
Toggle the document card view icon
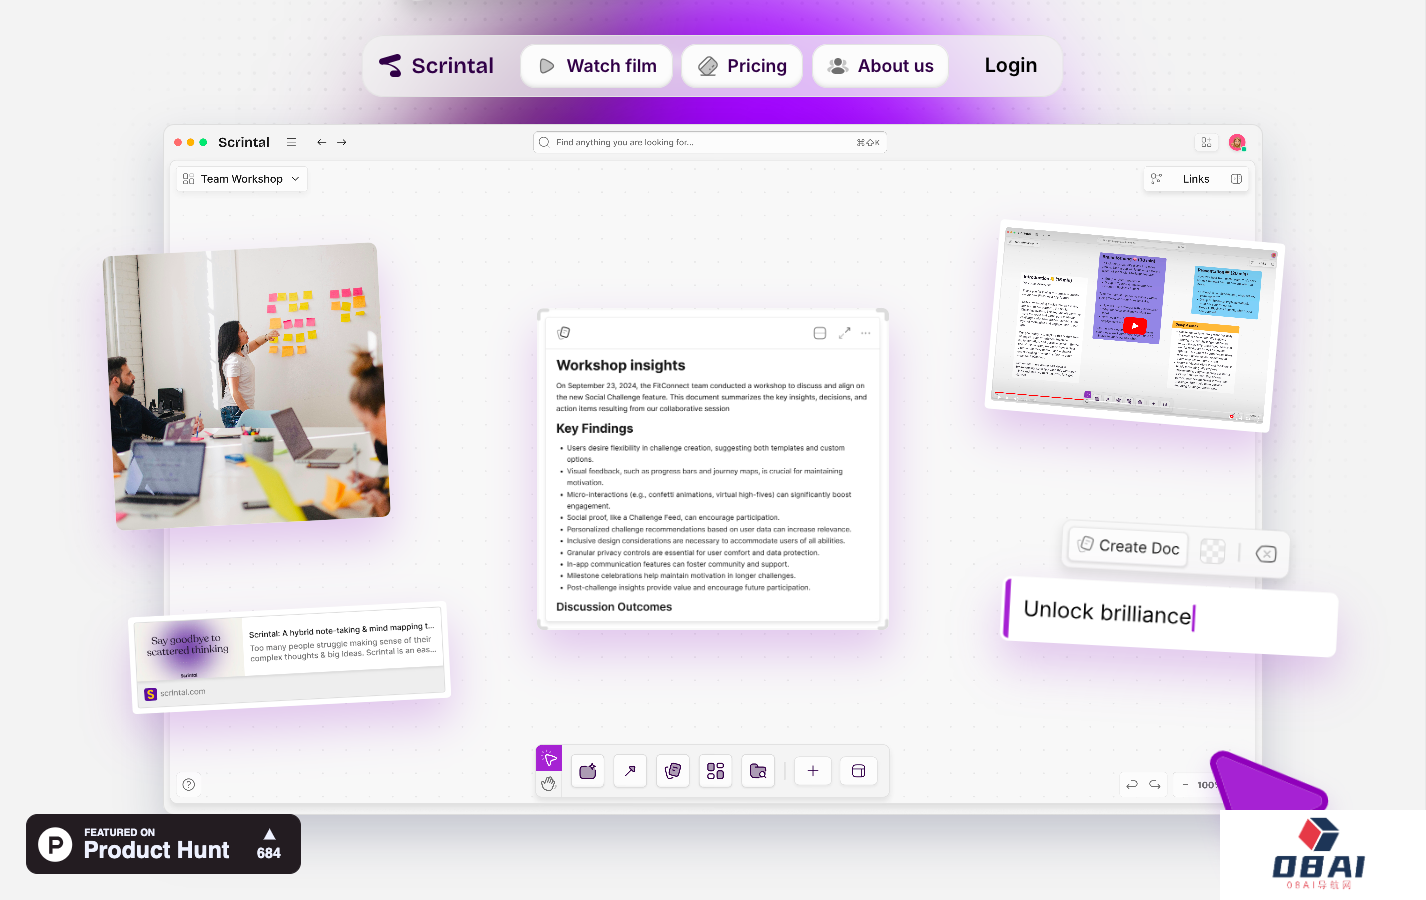[x=820, y=333]
